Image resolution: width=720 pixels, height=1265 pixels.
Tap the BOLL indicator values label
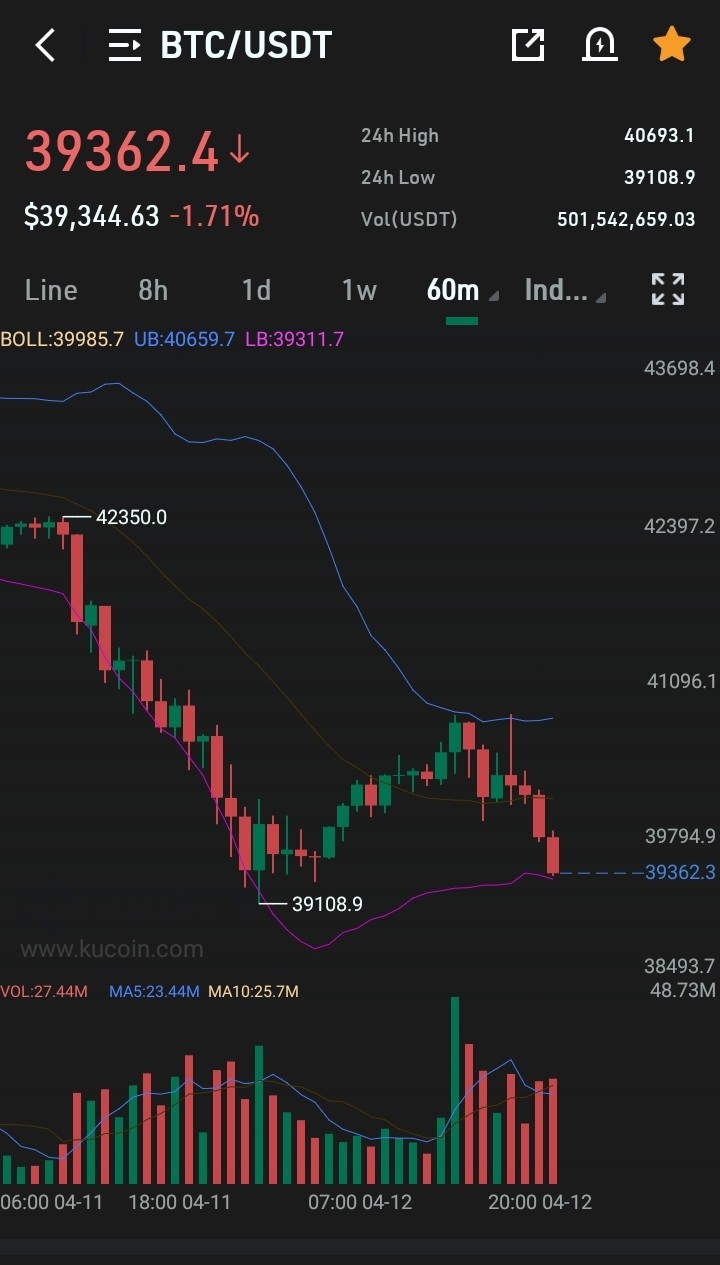point(172,339)
